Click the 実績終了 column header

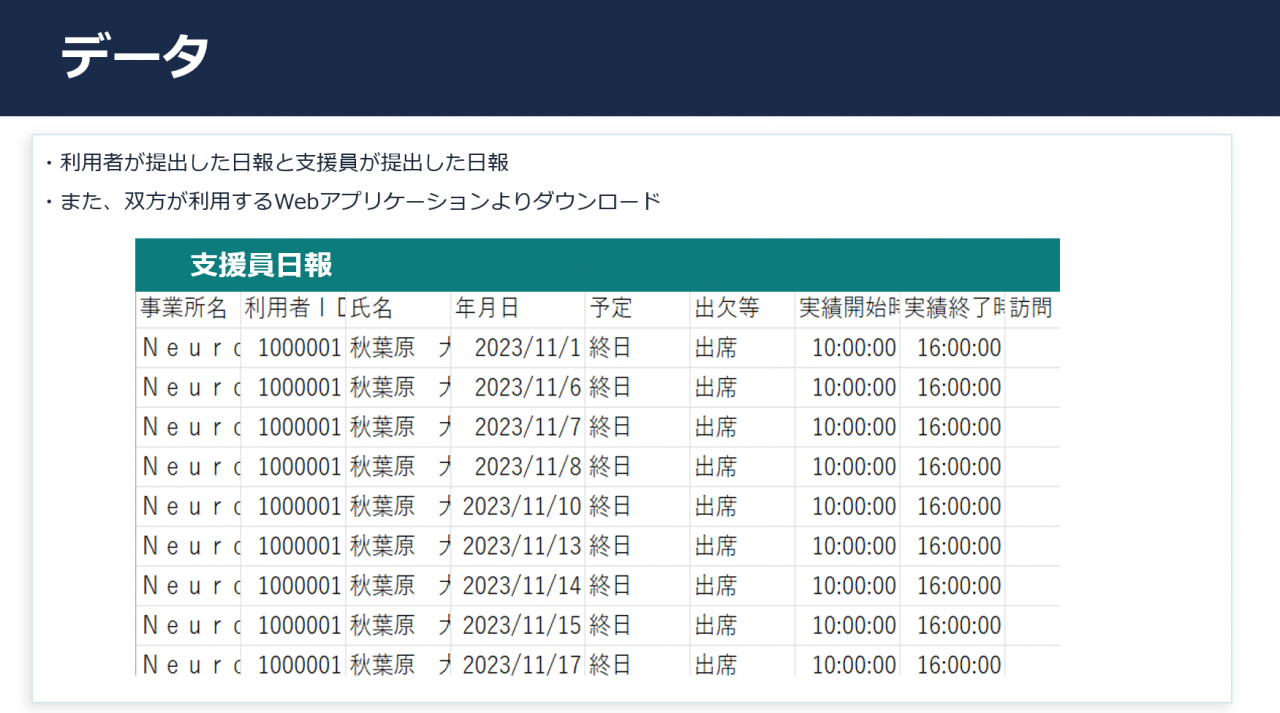(x=954, y=308)
